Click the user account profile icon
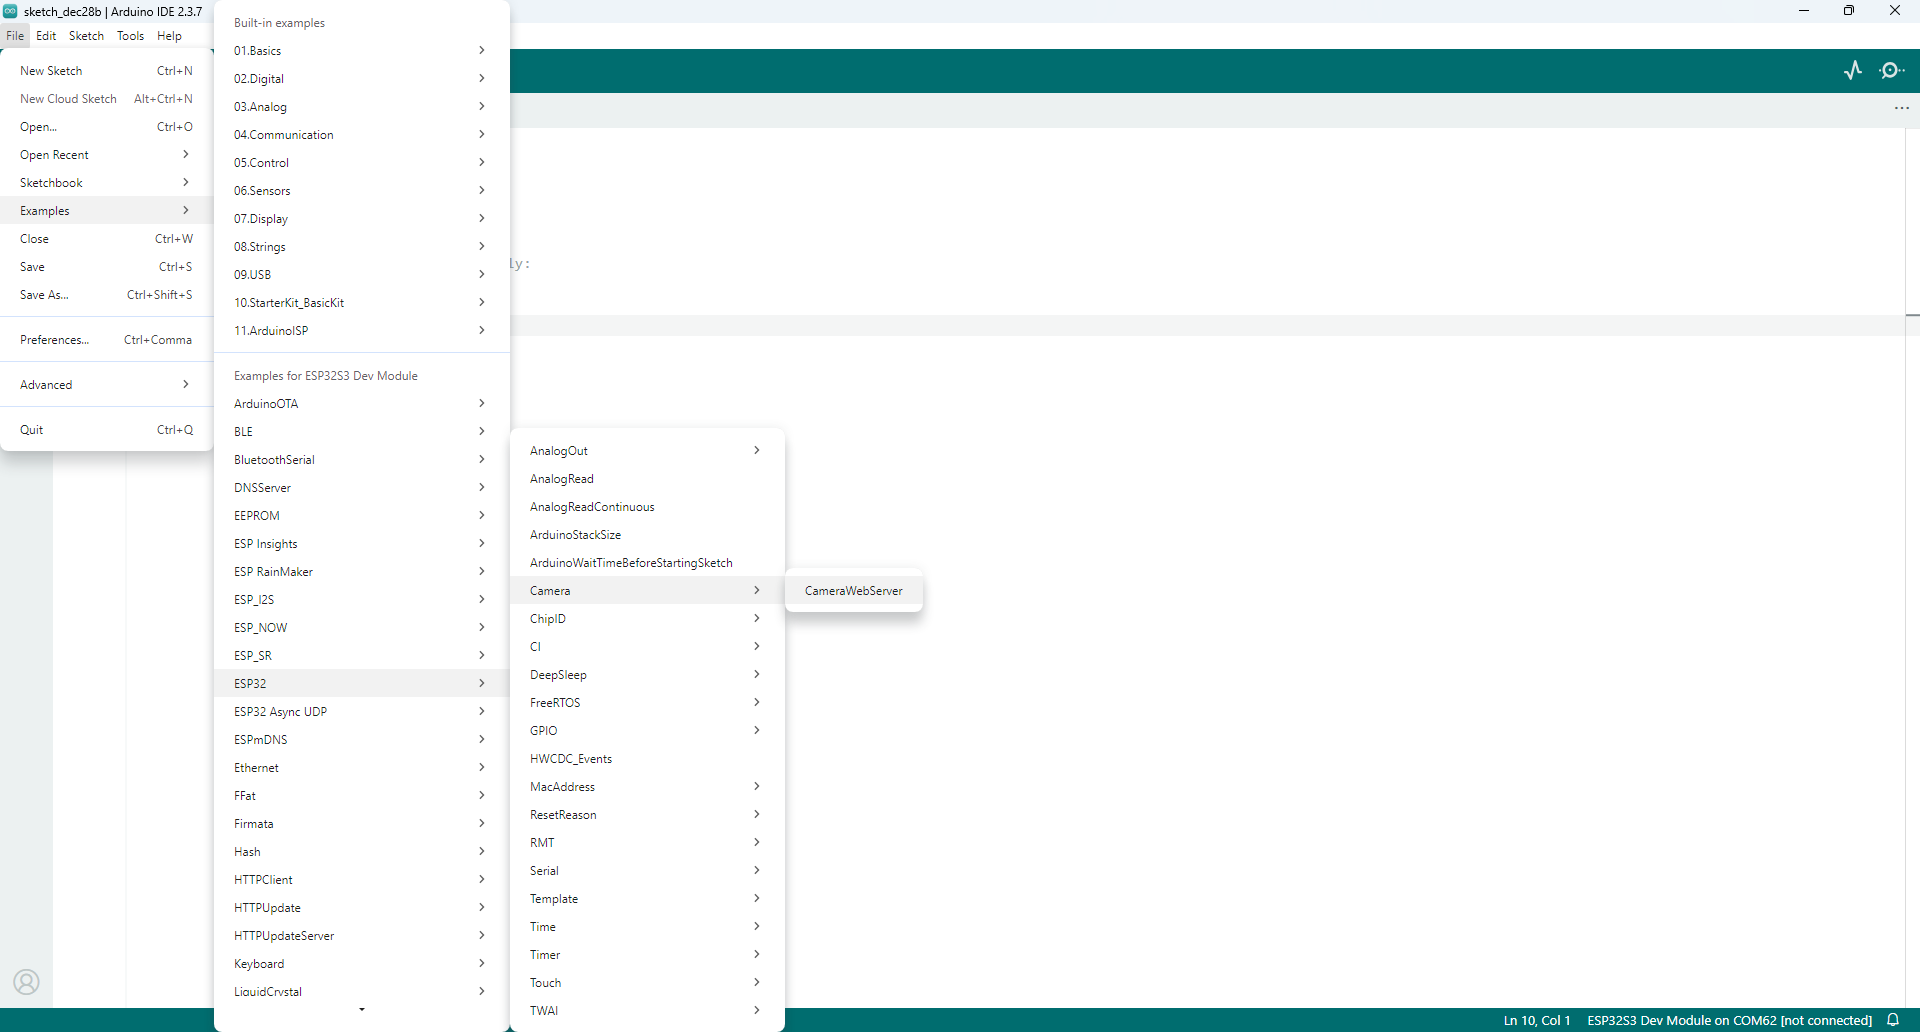 27,982
